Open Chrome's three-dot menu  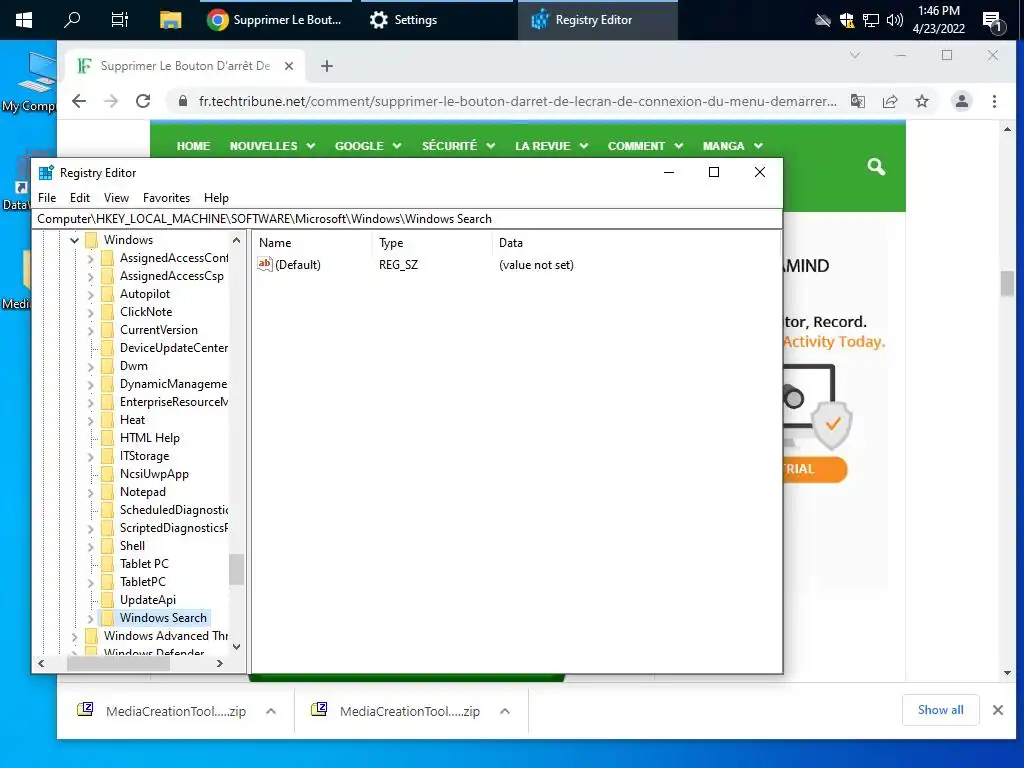pos(994,101)
